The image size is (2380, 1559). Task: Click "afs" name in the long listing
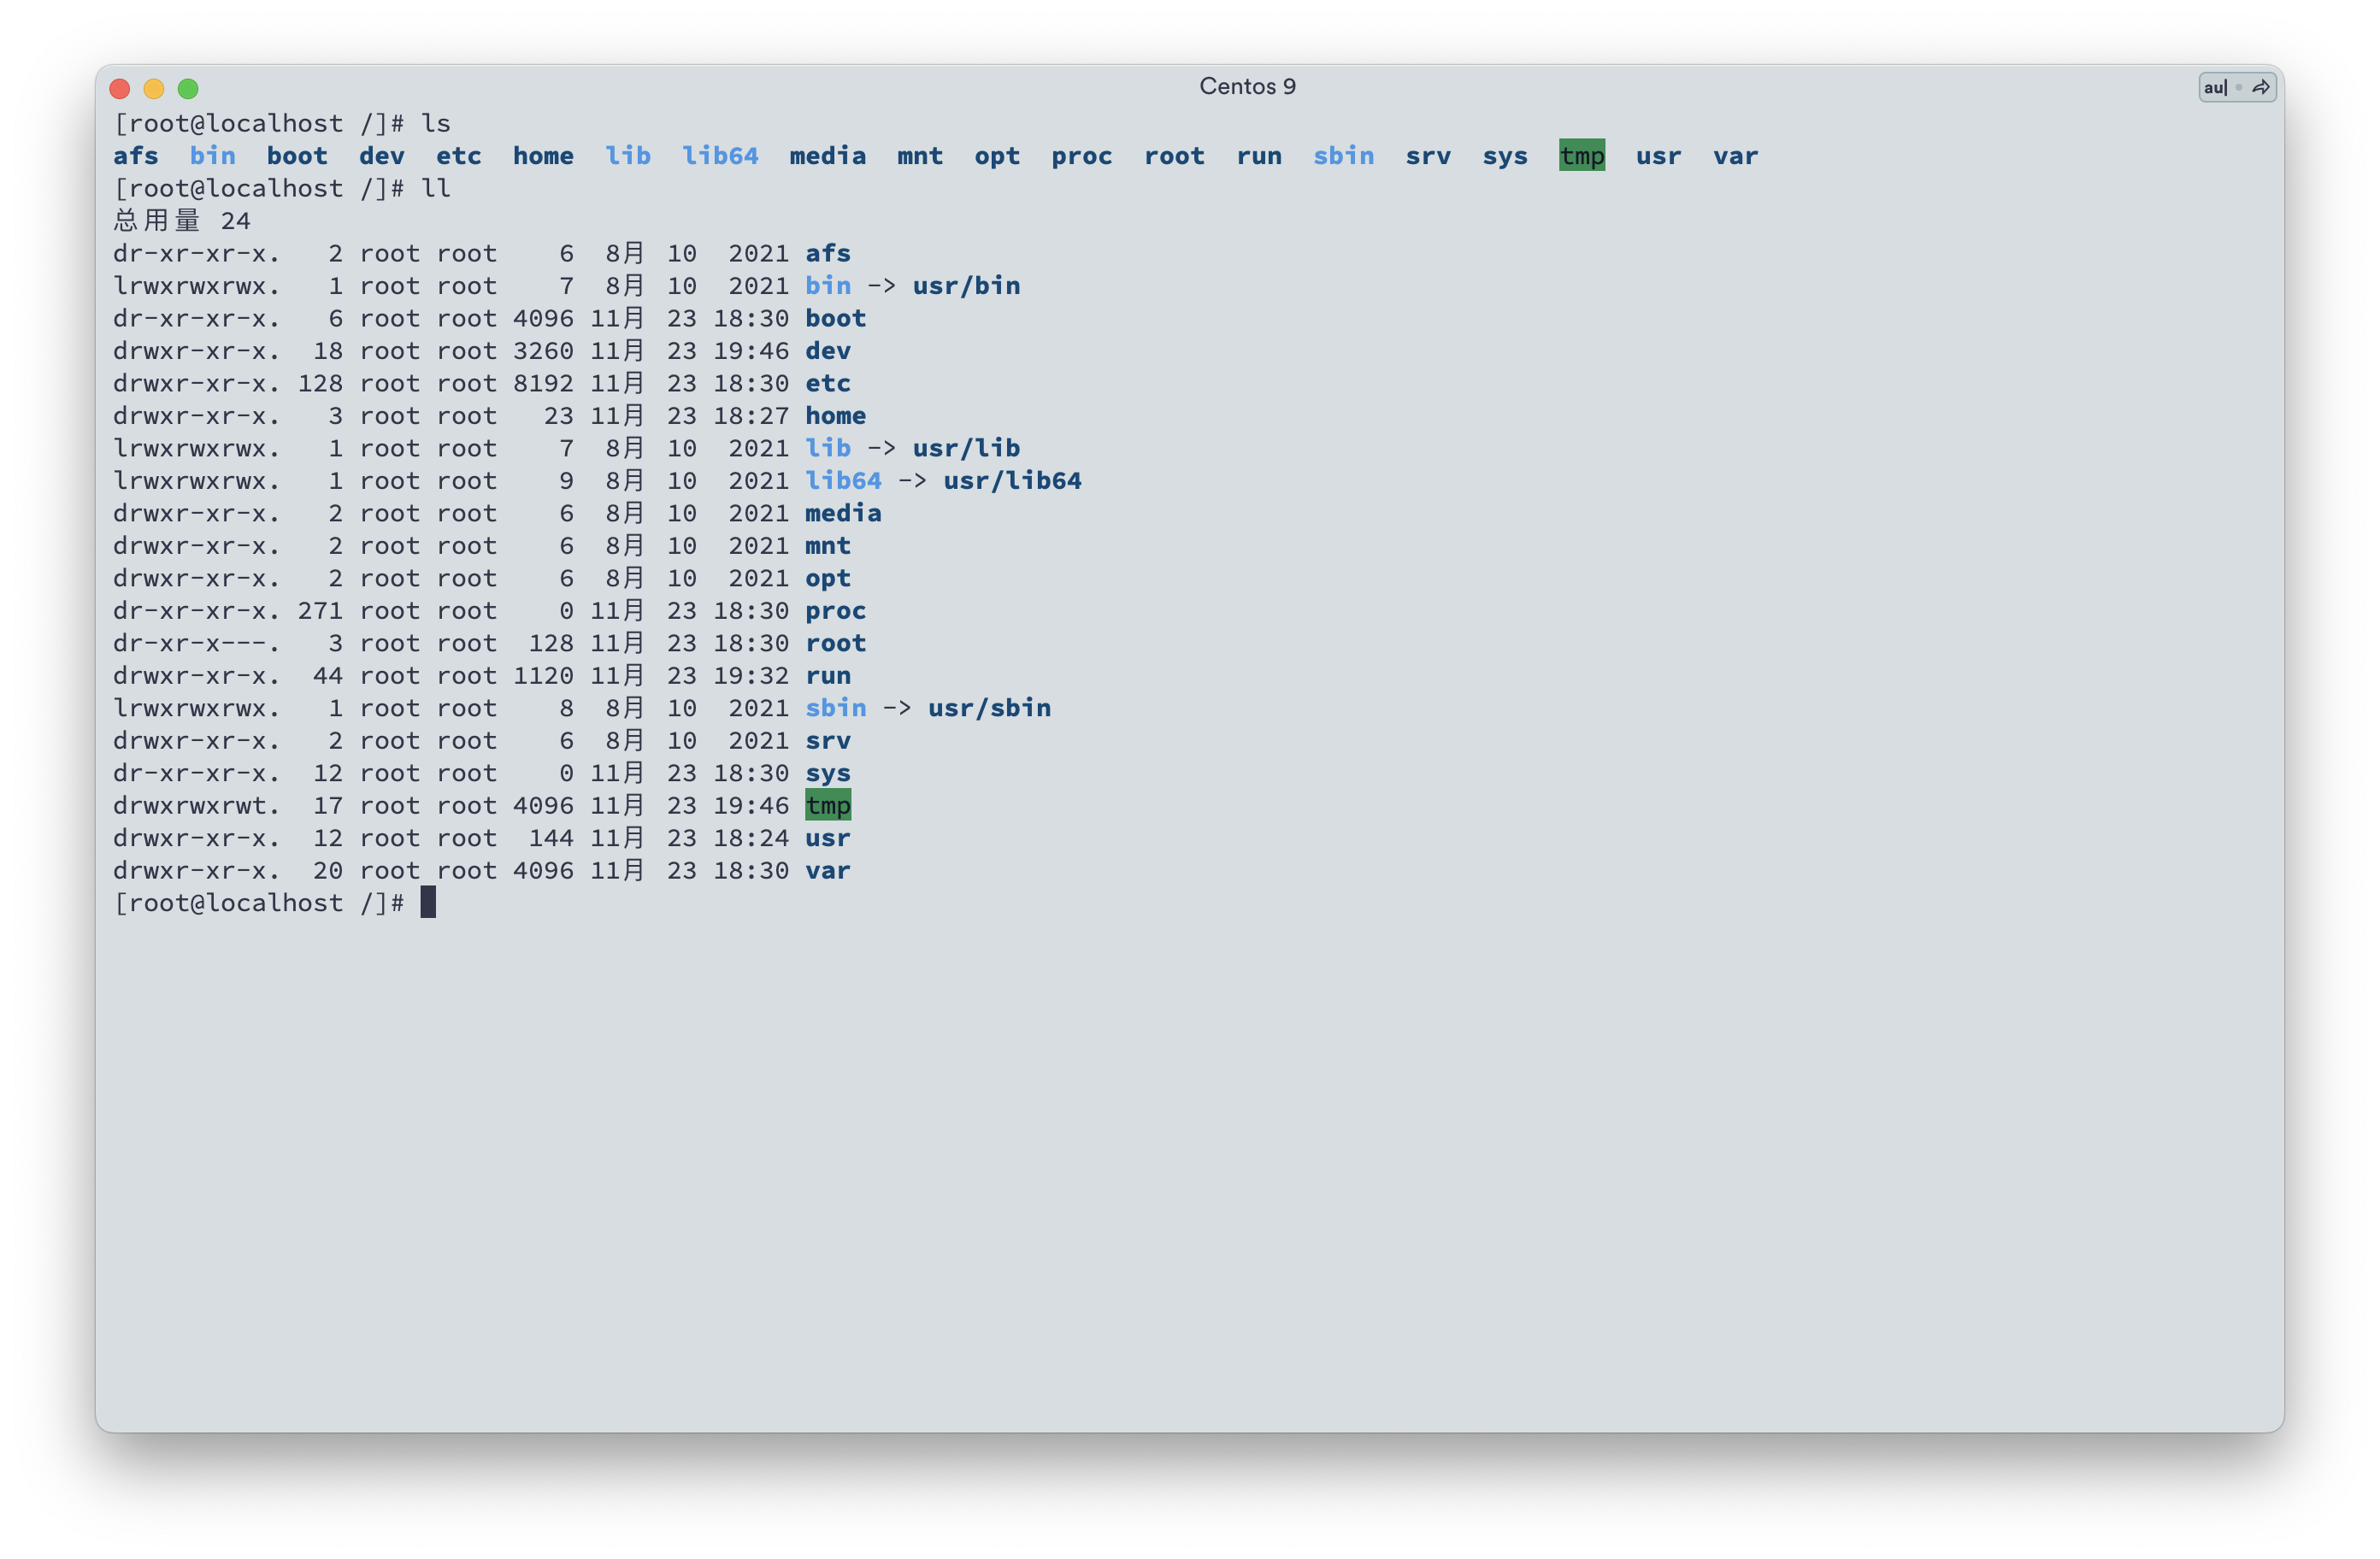(x=828, y=253)
